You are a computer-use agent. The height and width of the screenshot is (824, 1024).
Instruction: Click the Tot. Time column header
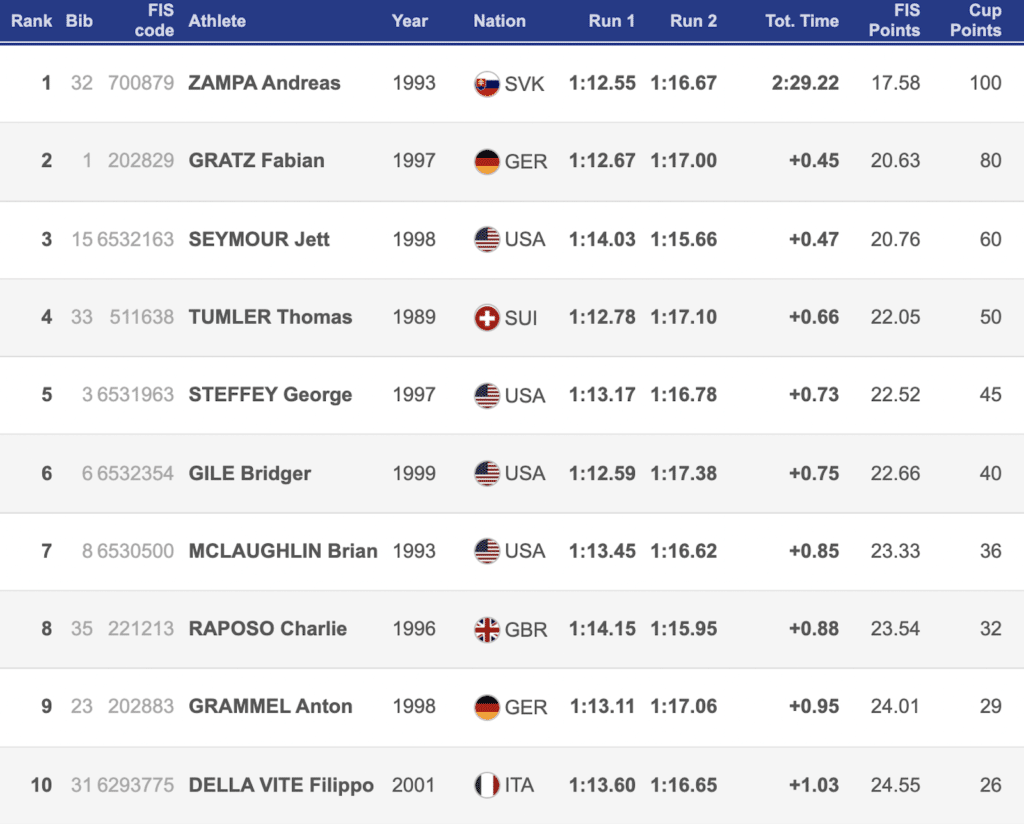(x=801, y=20)
